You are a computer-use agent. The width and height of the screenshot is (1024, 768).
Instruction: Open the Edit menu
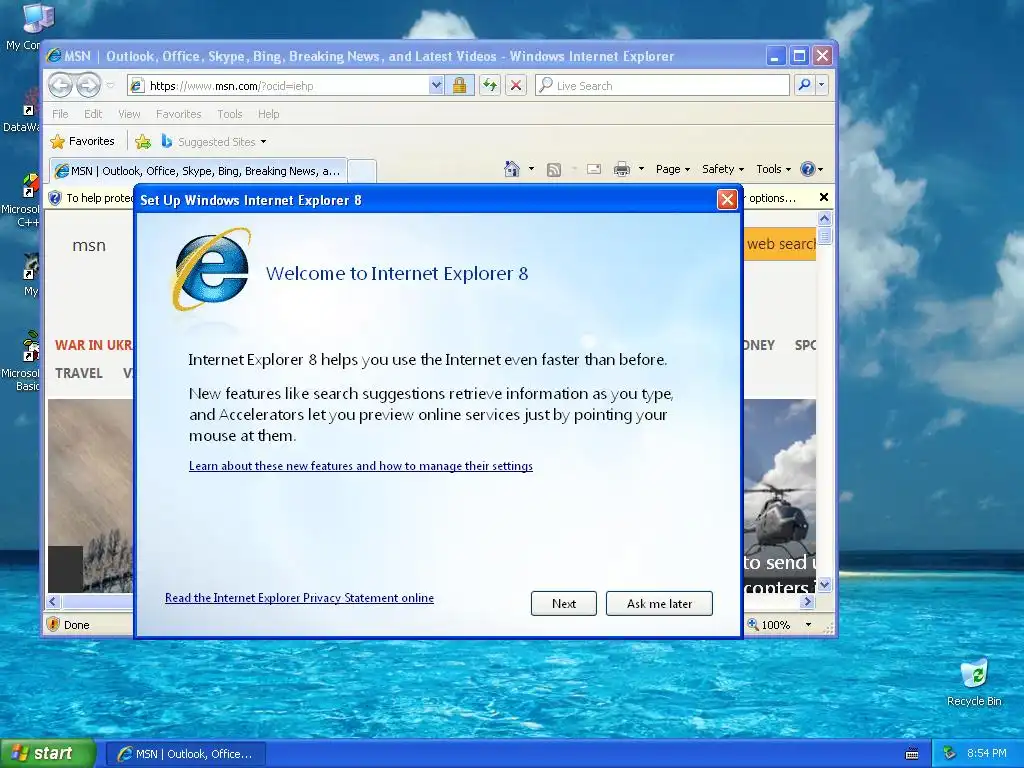93,114
